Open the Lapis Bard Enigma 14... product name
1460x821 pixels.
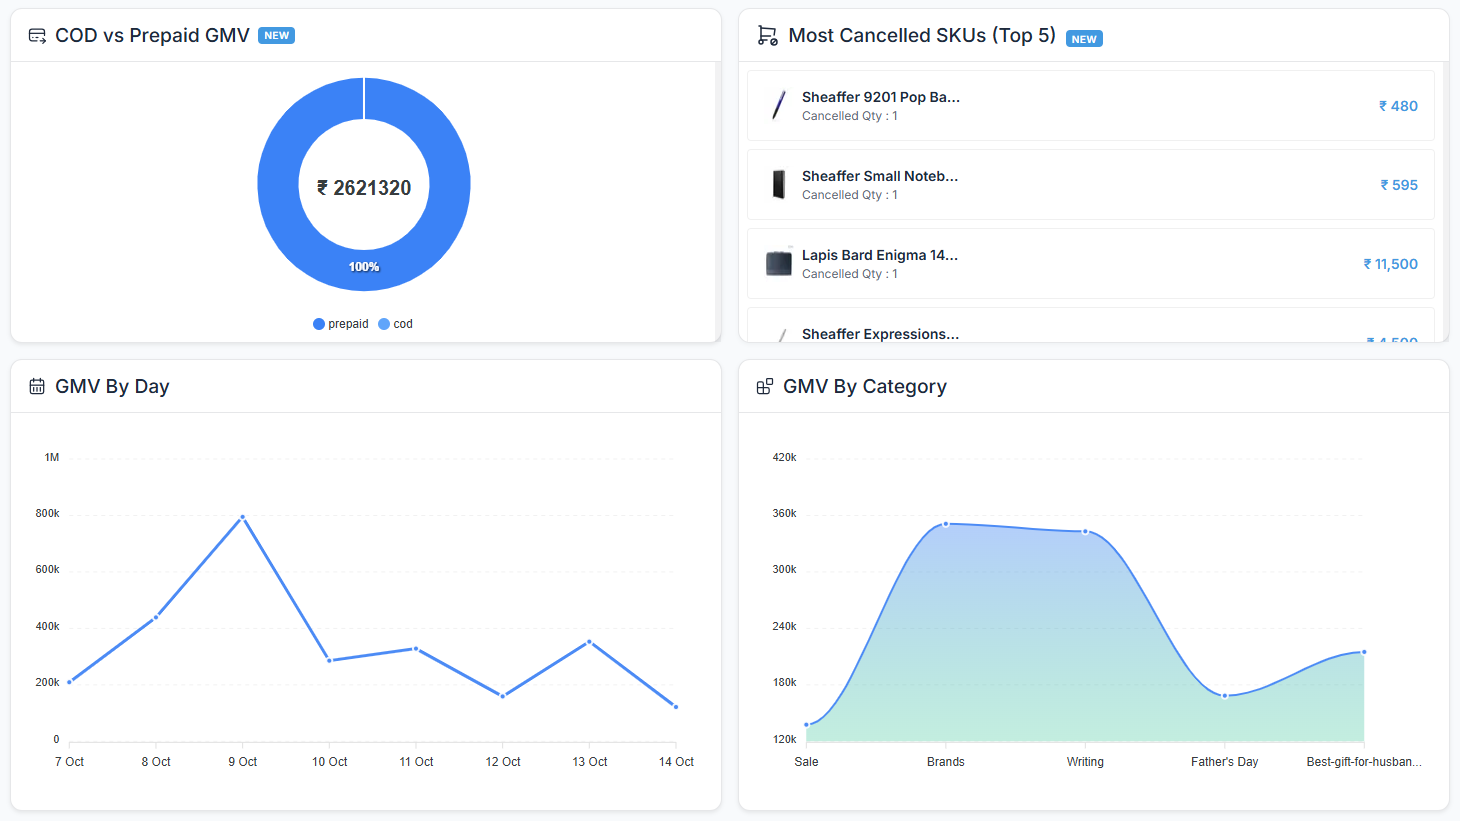879,255
